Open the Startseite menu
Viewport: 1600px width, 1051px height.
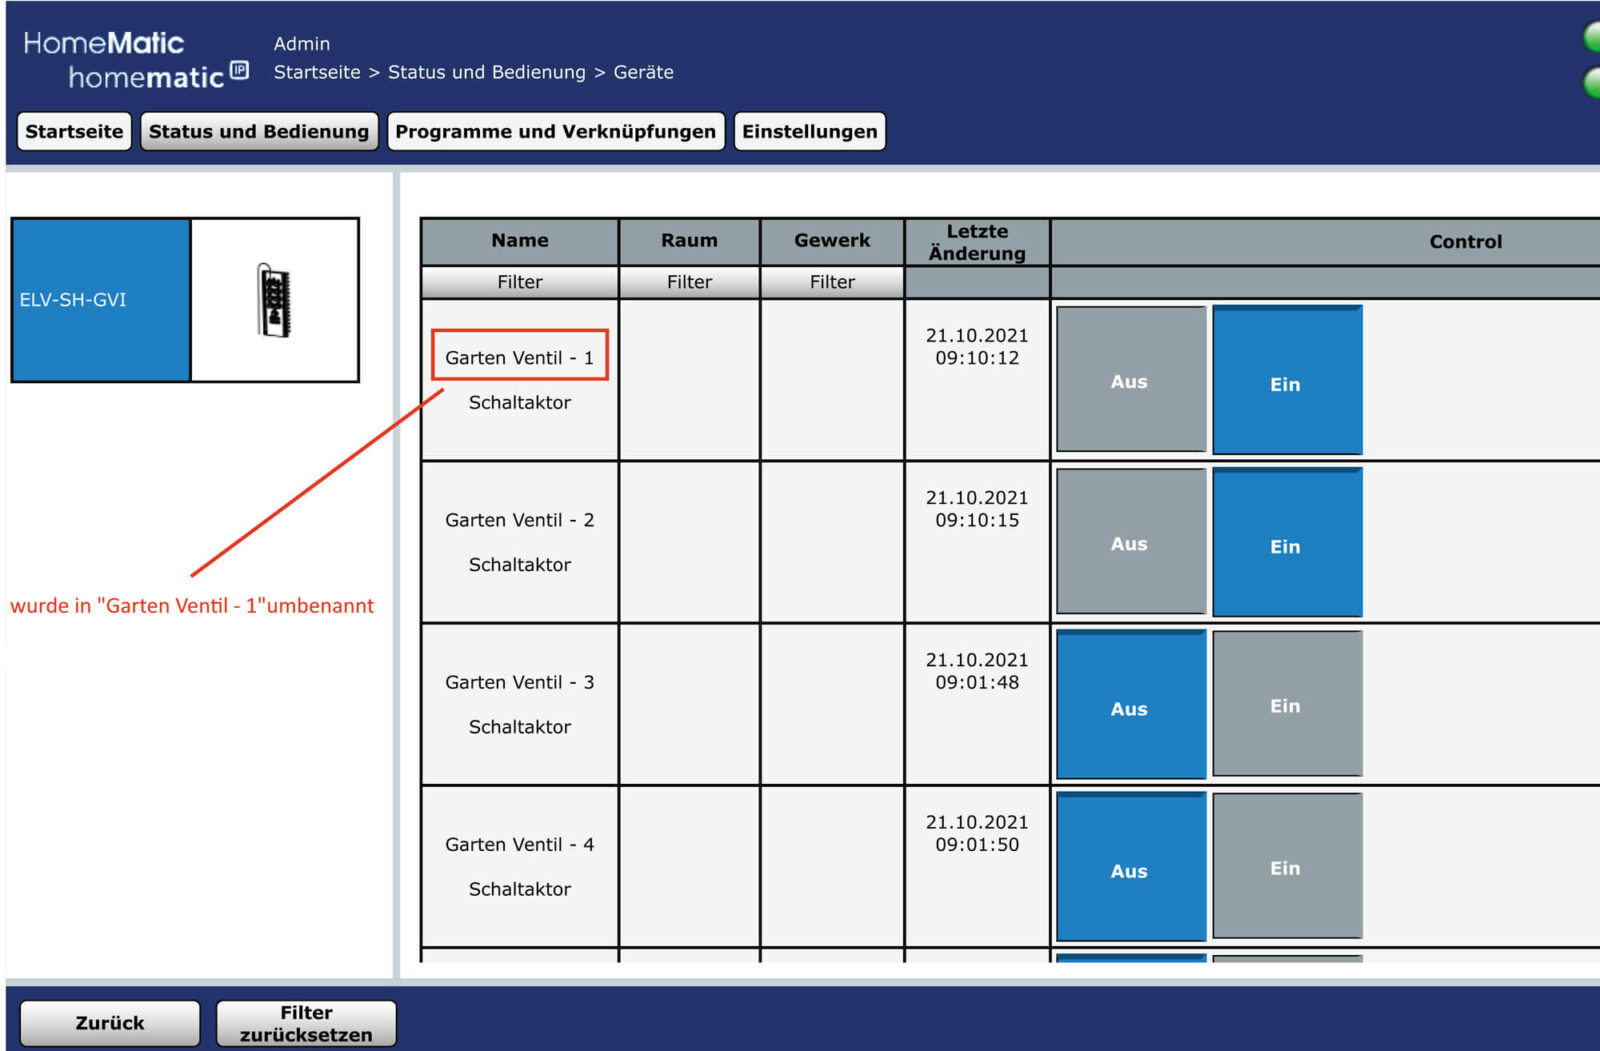point(74,131)
